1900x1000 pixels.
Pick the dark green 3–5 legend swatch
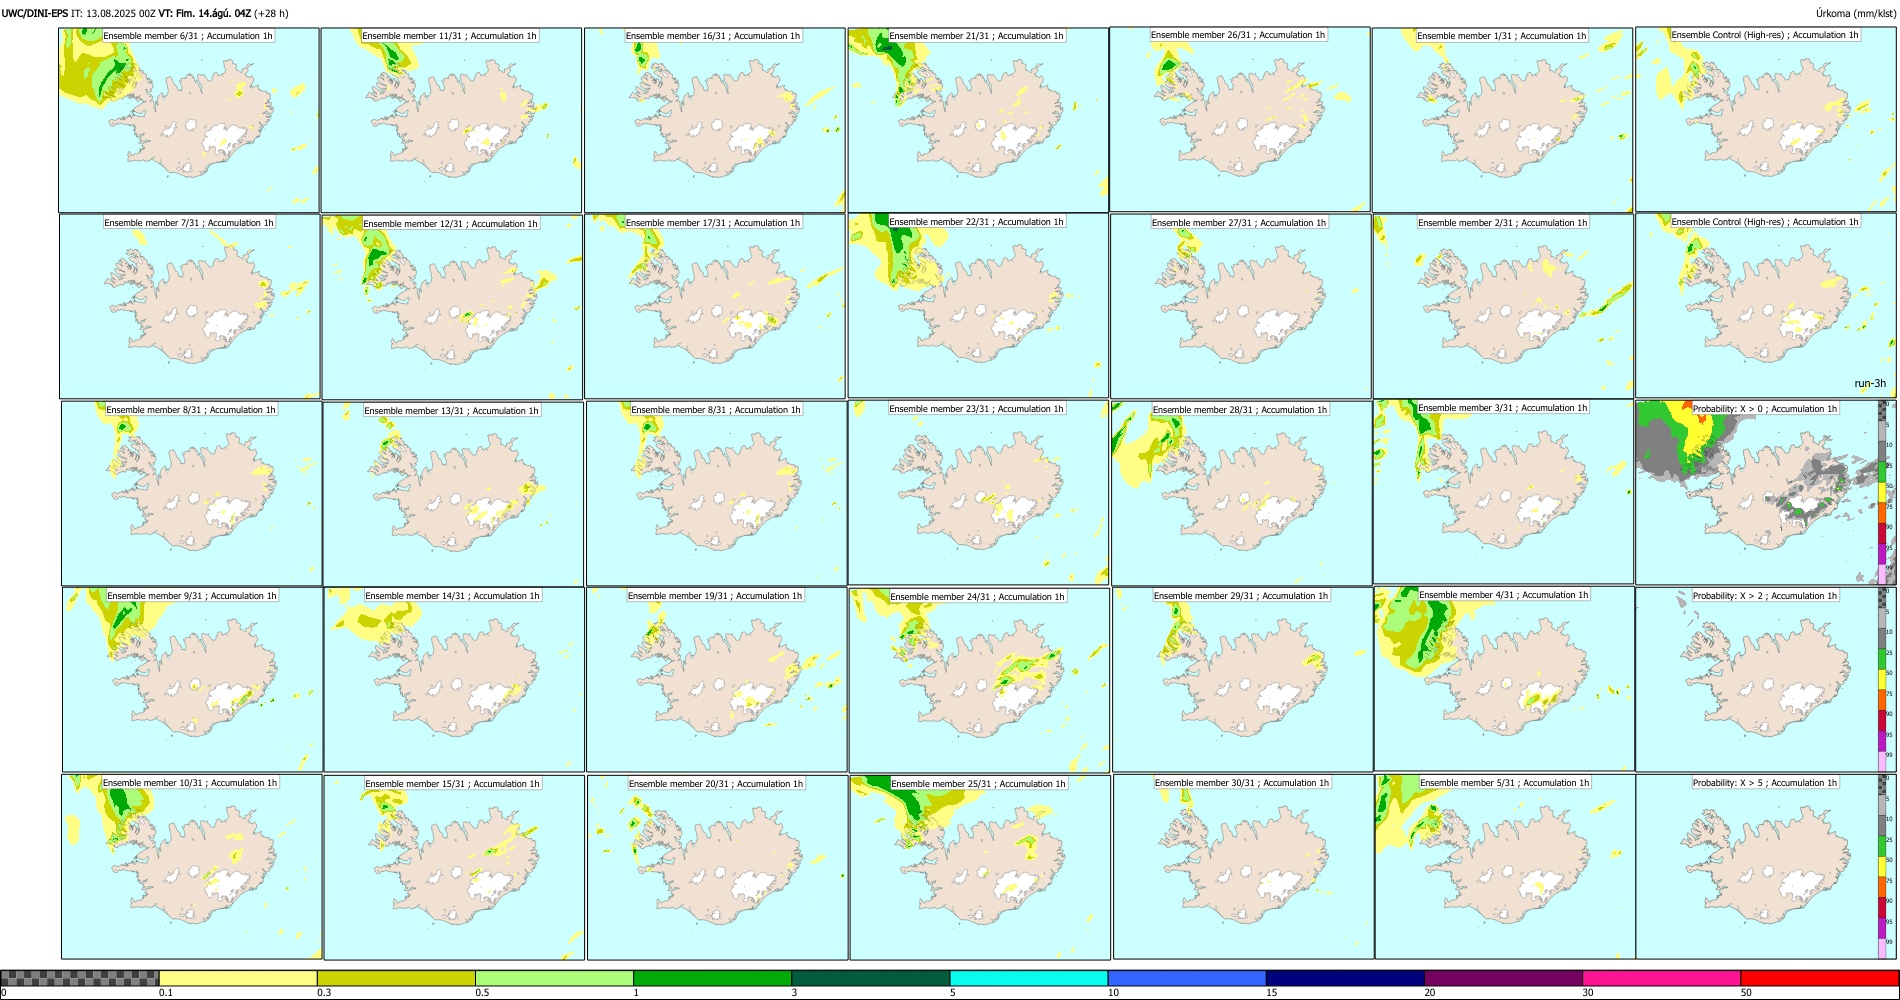tap(871, 978)
